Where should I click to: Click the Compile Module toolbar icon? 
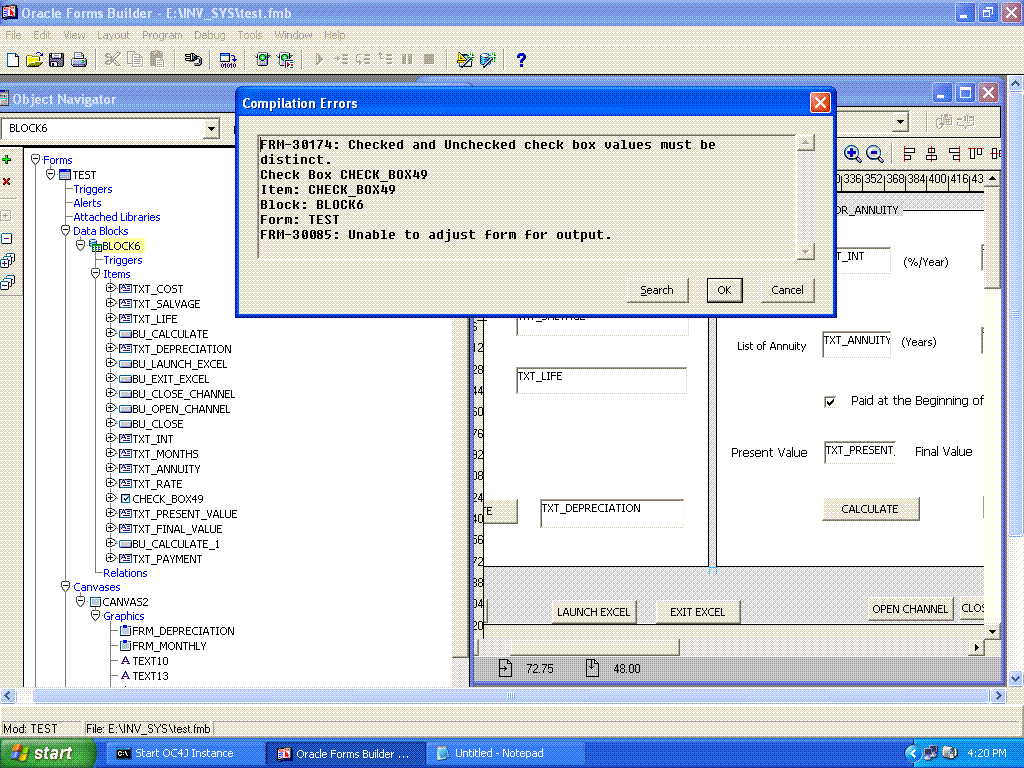pos(228,60)
